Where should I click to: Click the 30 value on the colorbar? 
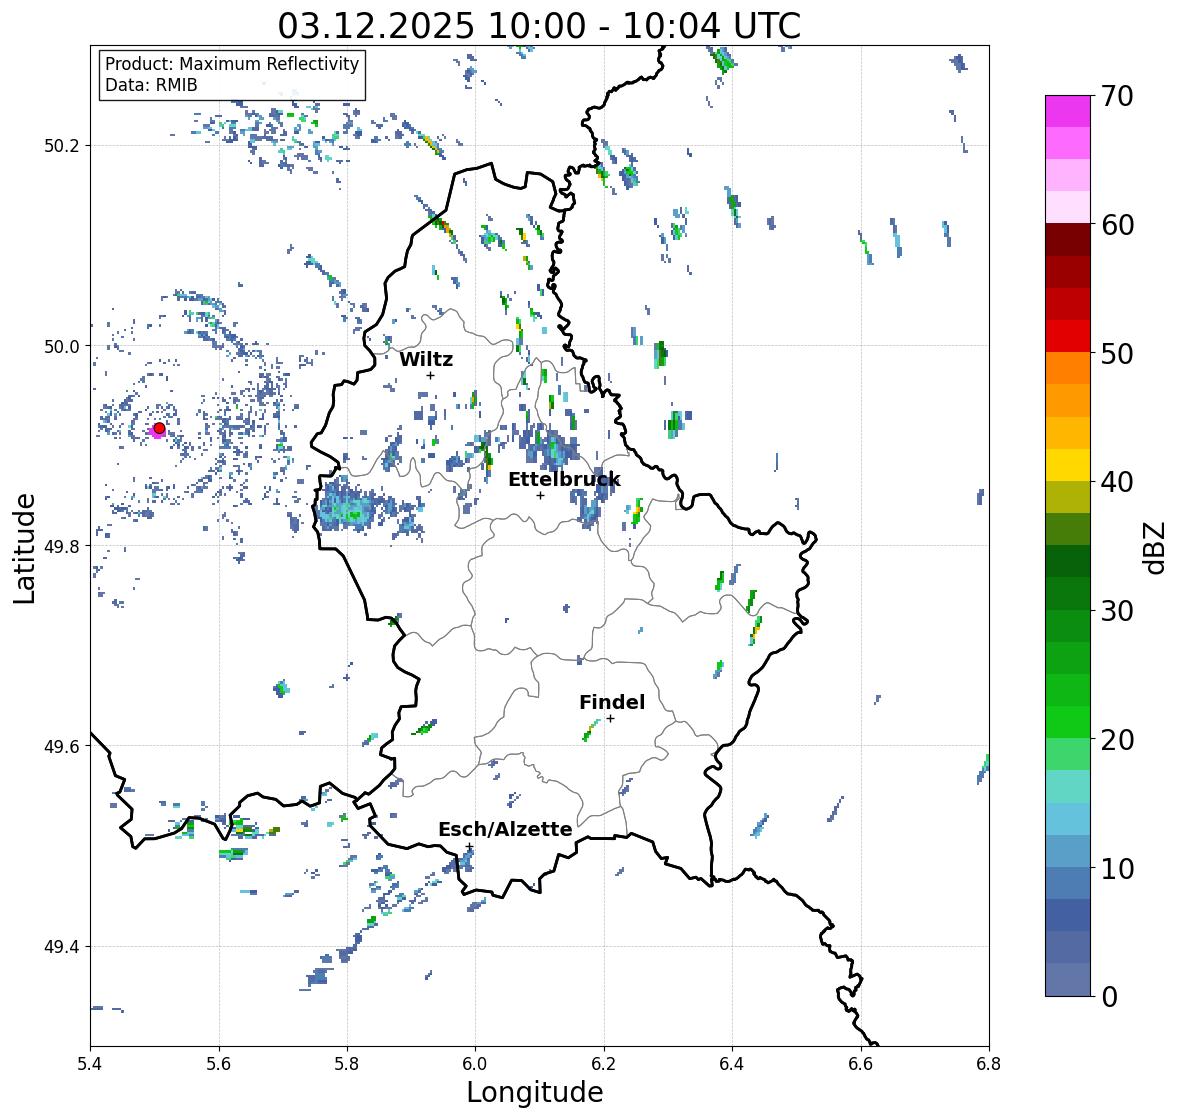point(1117,611)
